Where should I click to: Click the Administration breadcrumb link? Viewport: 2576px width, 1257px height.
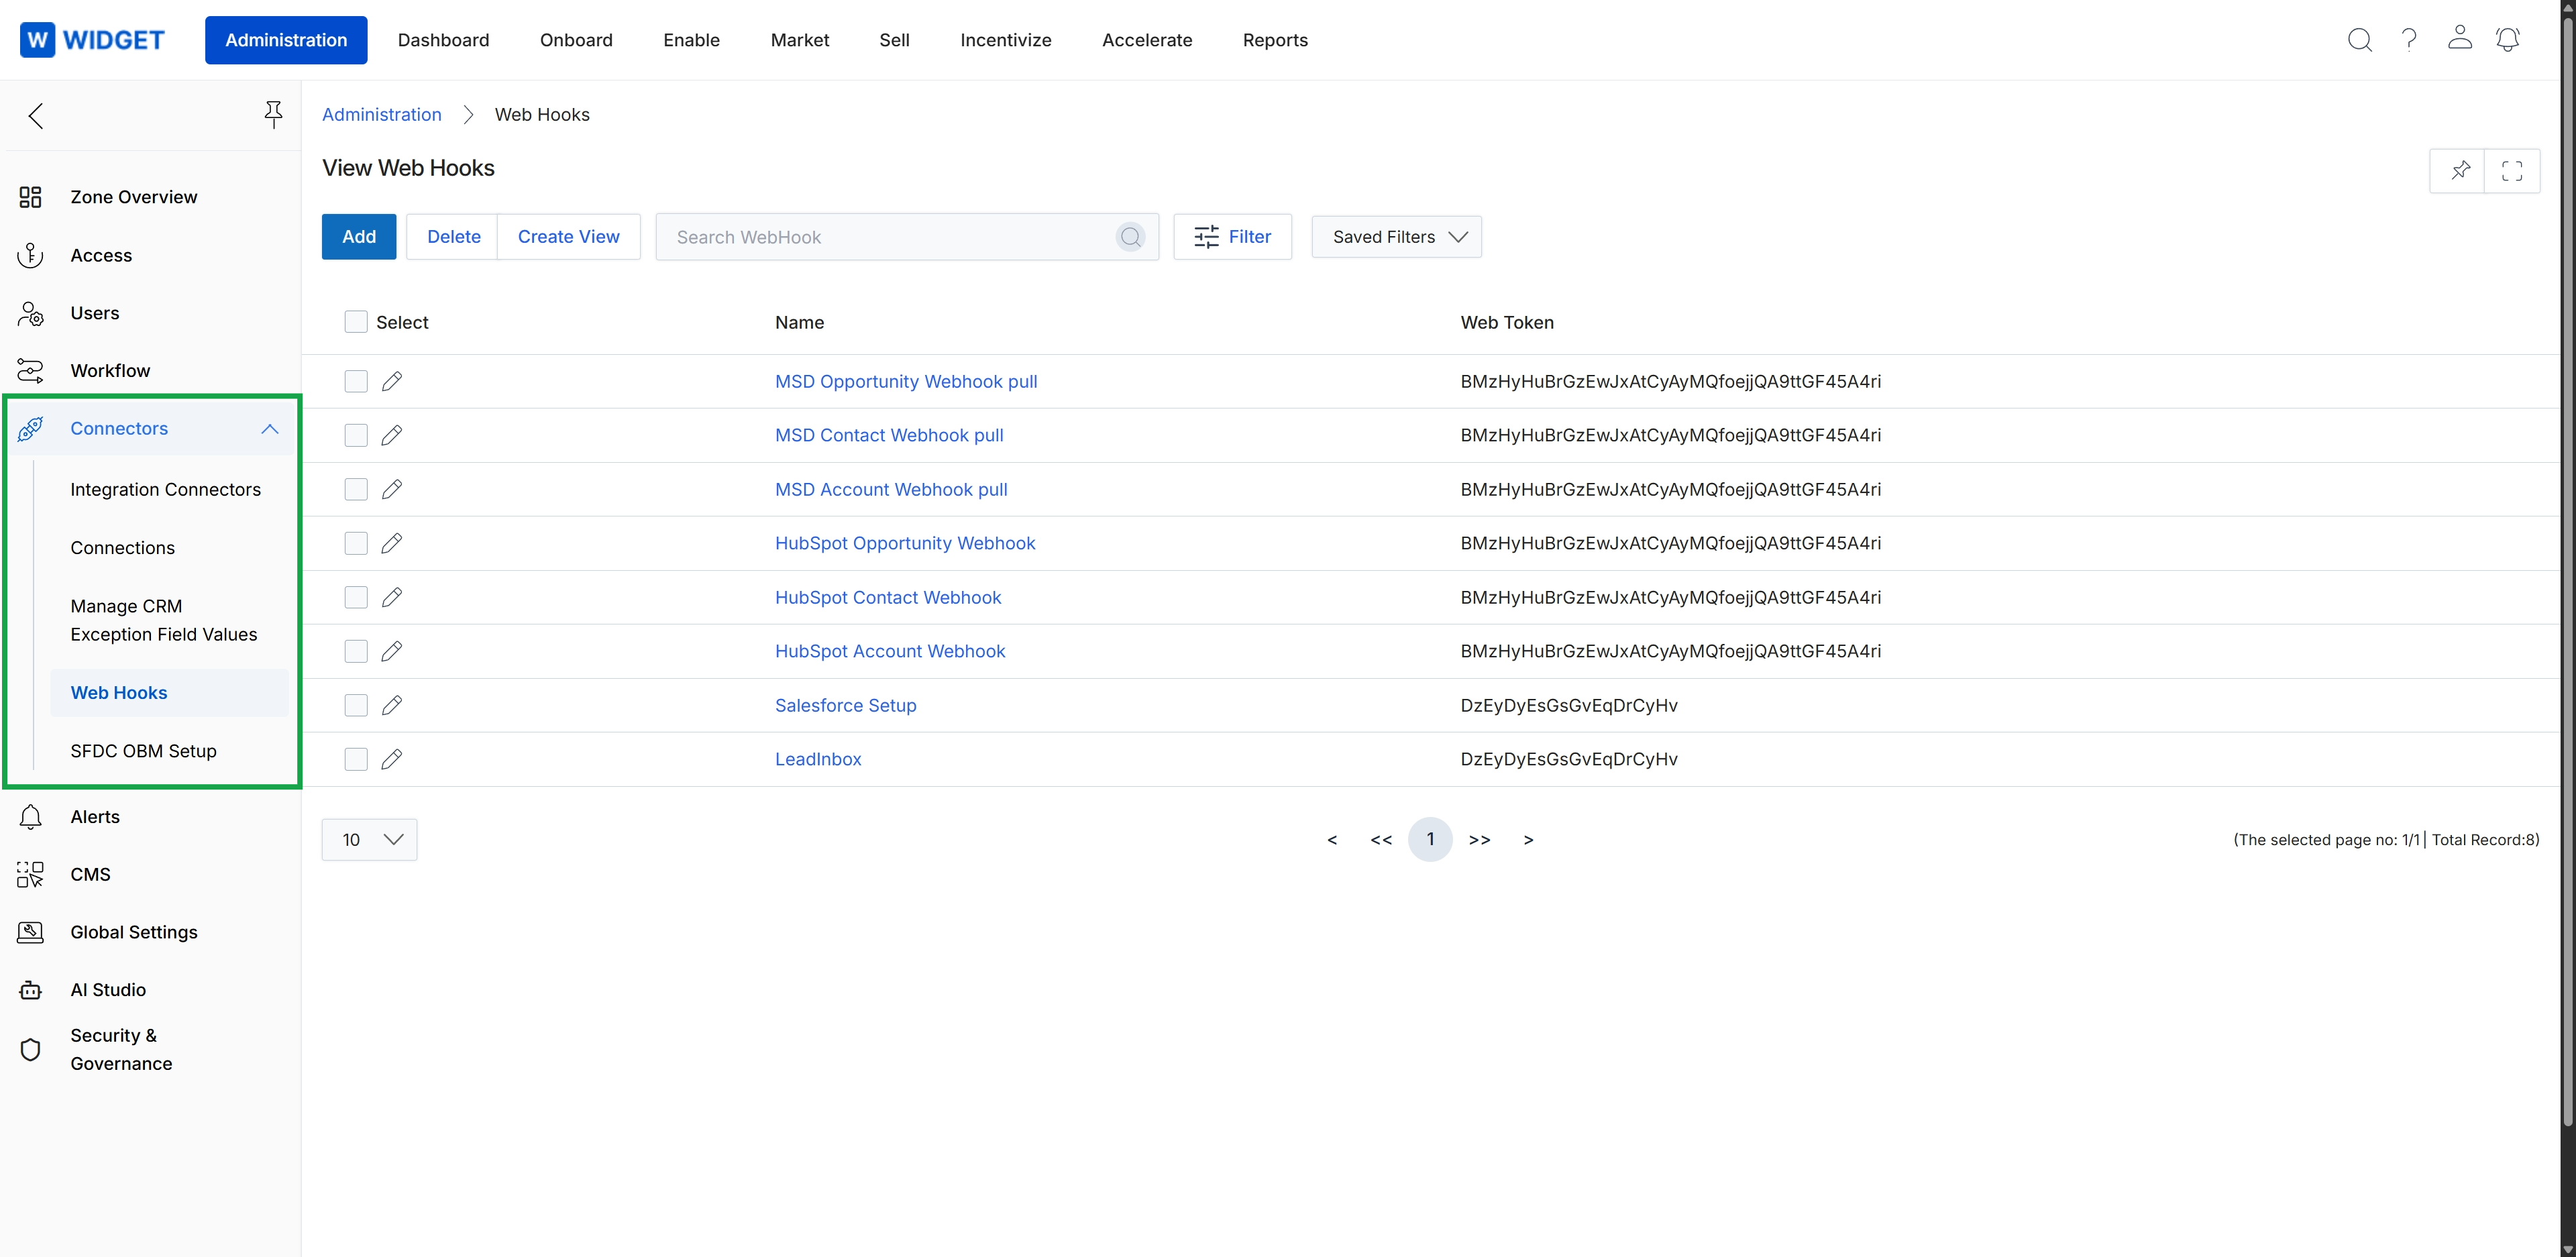pyautogui.click(x=381, y=114)
